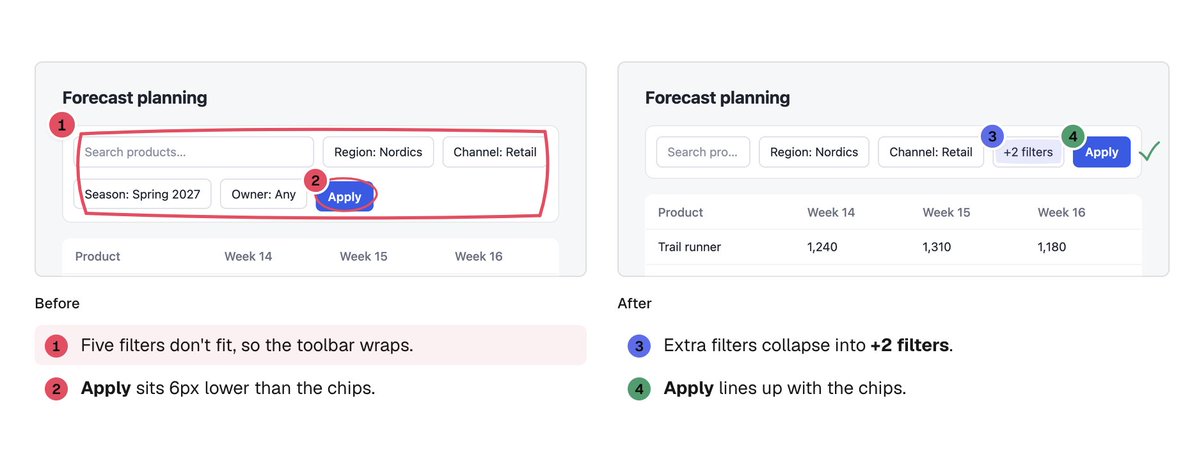Click the green checkmark beside the After toolbar
This screenshot has height=458, width=1199.
pos(1149,151)
